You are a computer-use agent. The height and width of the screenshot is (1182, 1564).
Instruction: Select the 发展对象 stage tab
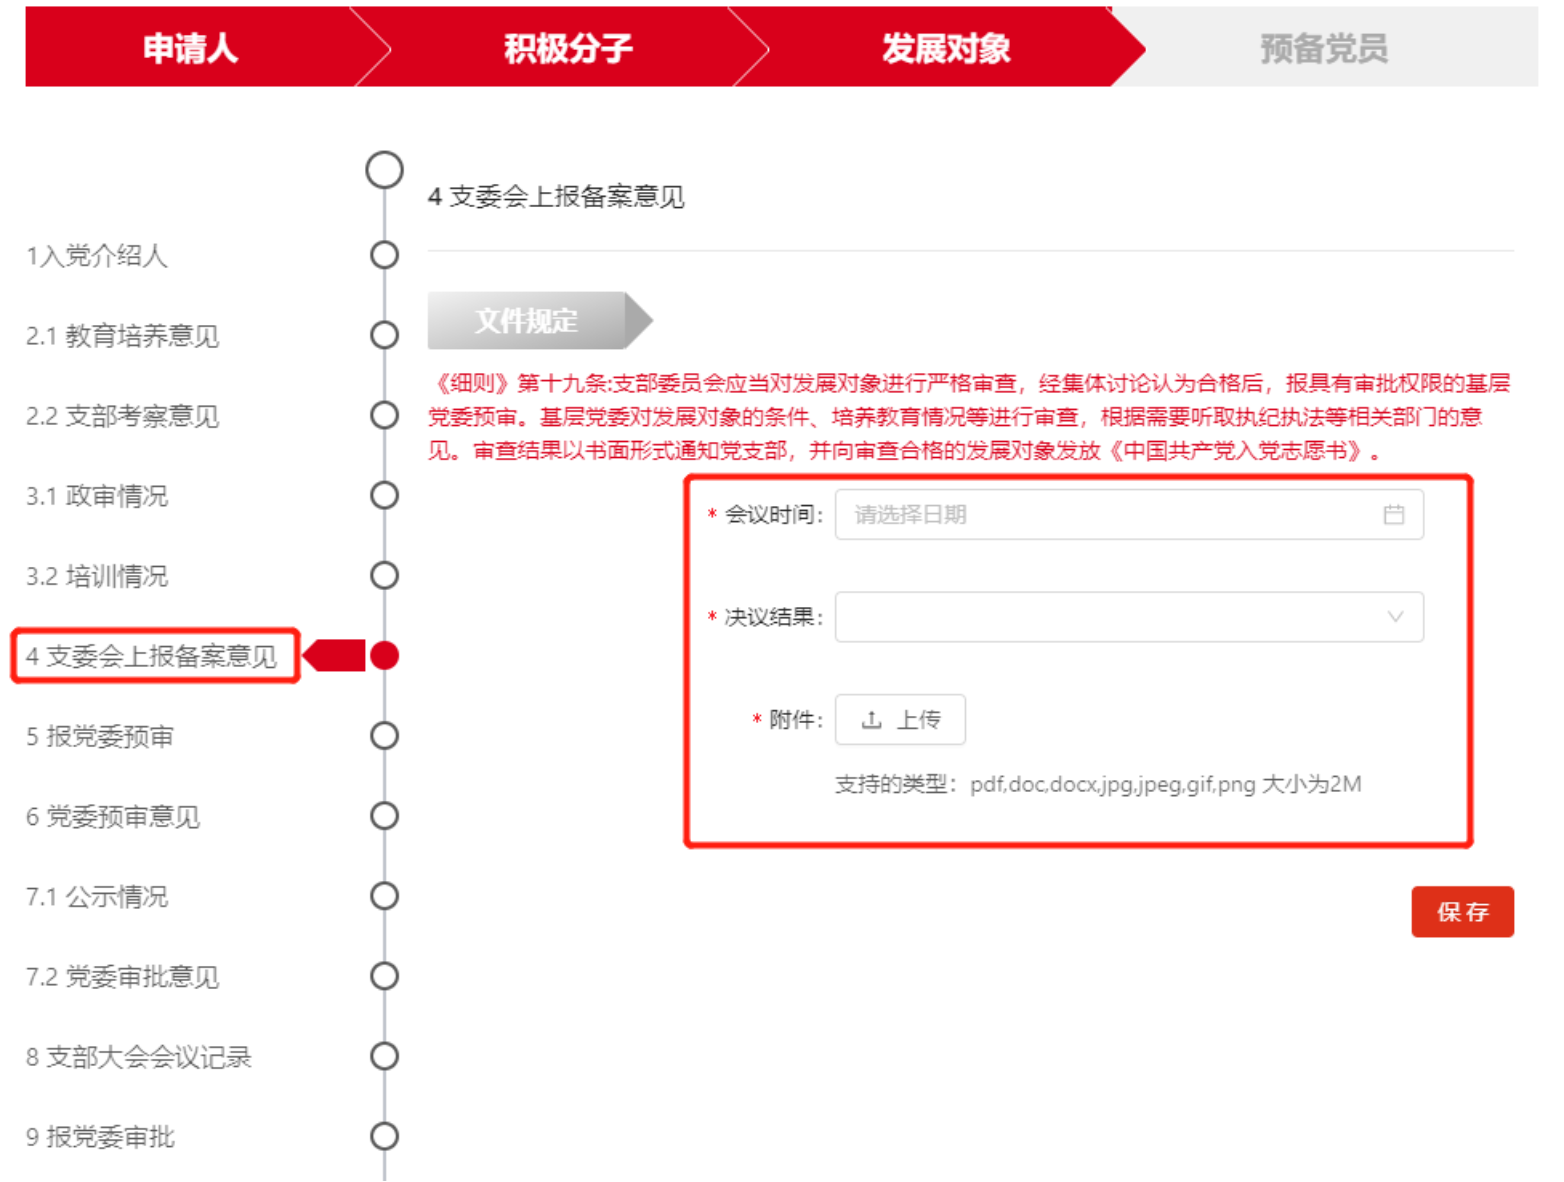click(945, 48)
